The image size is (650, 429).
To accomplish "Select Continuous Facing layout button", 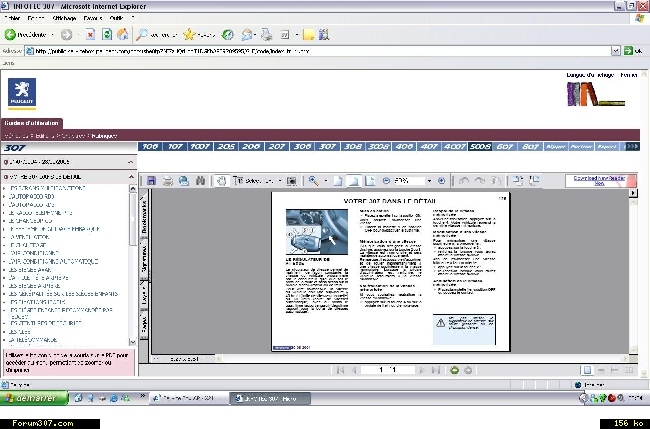I will pos(615,370).
